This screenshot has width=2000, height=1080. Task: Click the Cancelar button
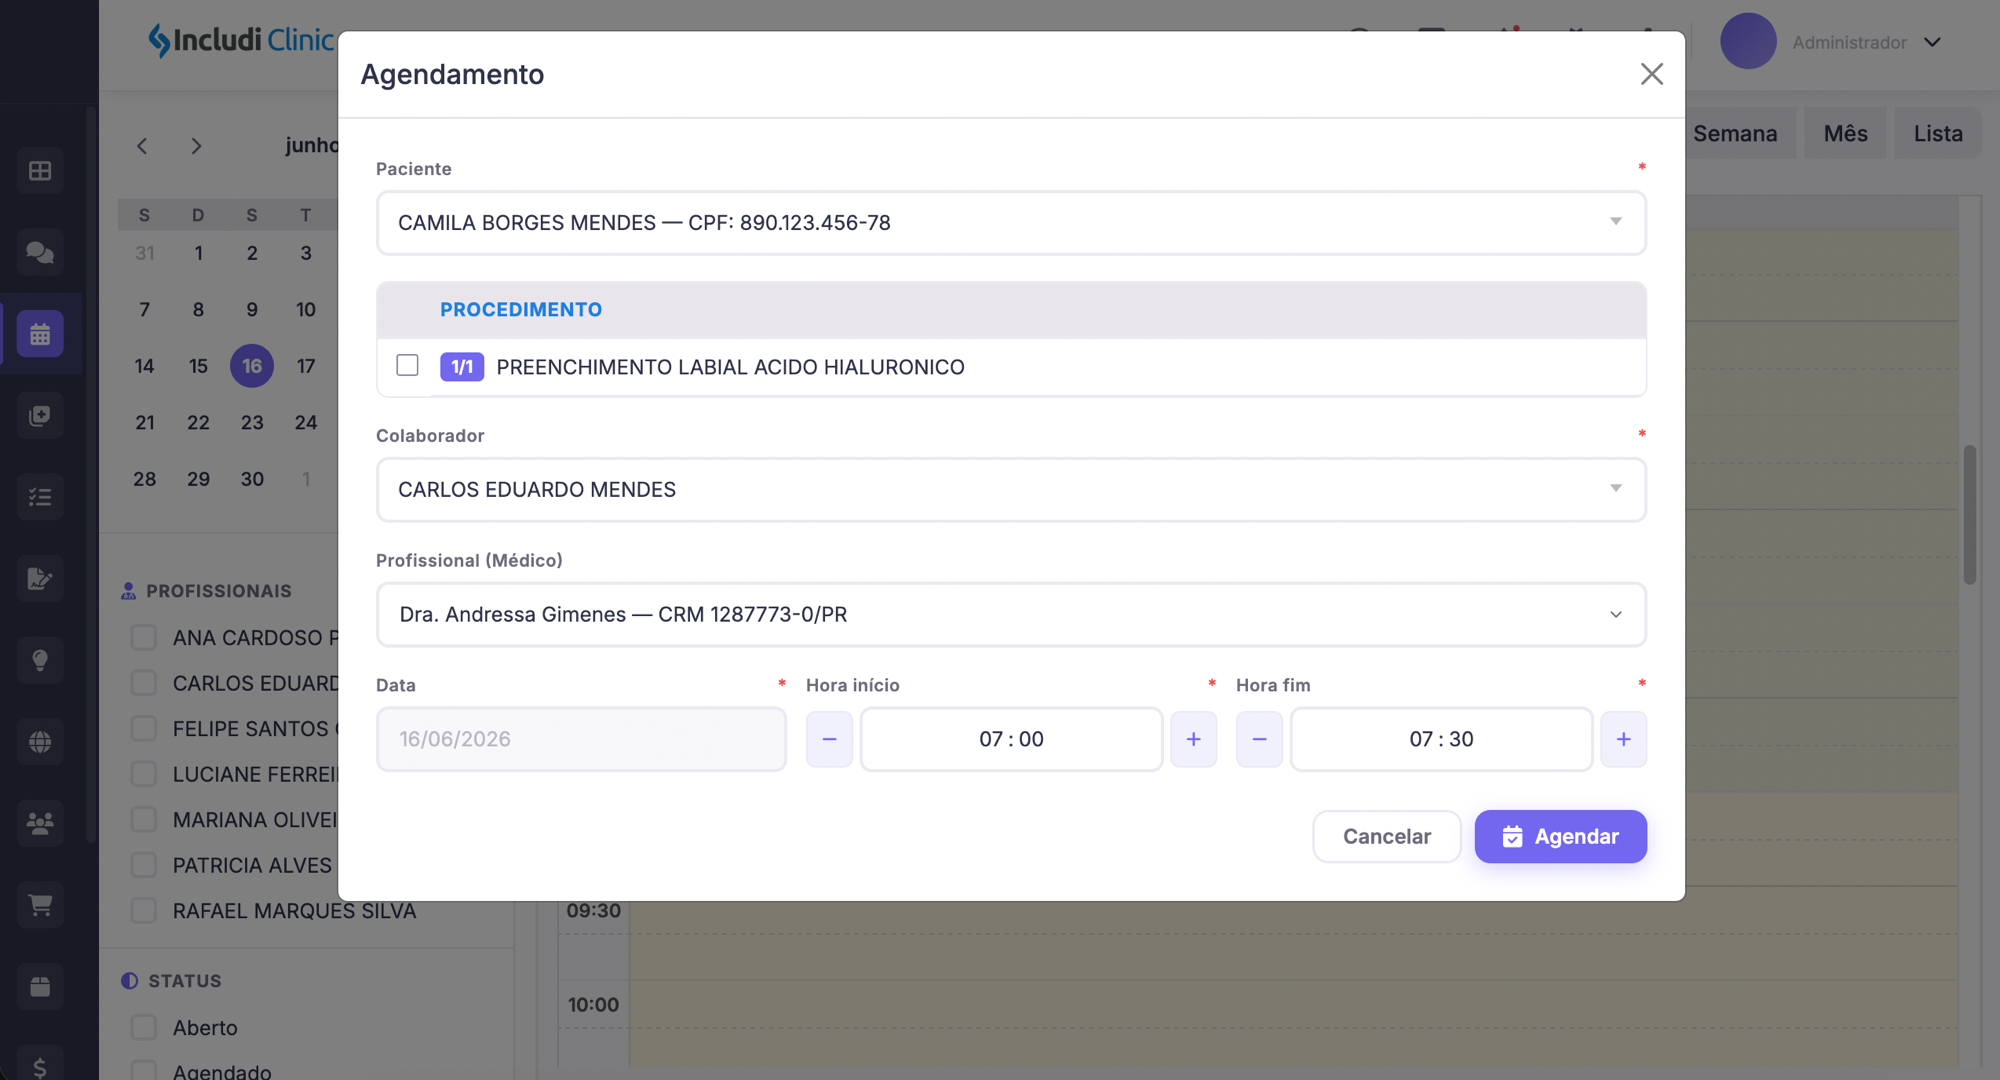tap(1386, 836)
